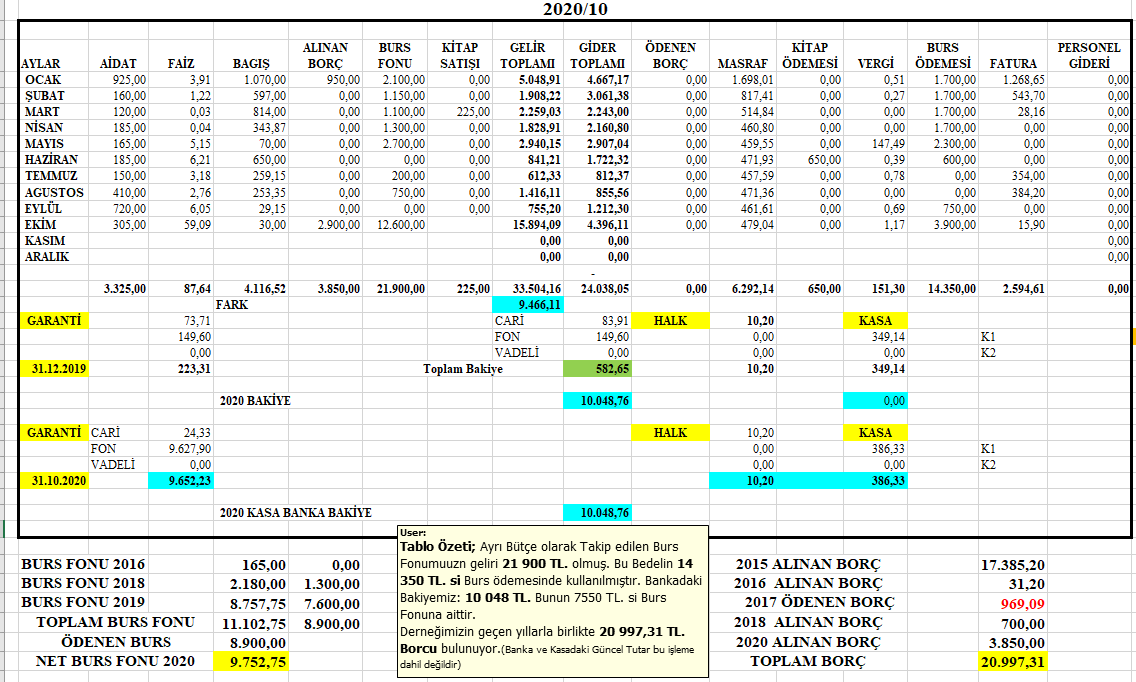Click the ŞUBAT month row label
1136x682 pixels.
pos(44,96)
